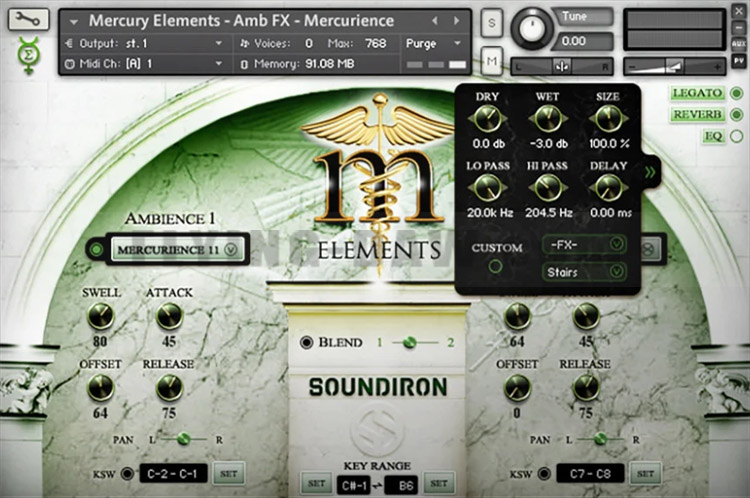Click the Tune knob
Image resolution: width=750 pixels, height=498 pixels.
(x=531, y=29)
